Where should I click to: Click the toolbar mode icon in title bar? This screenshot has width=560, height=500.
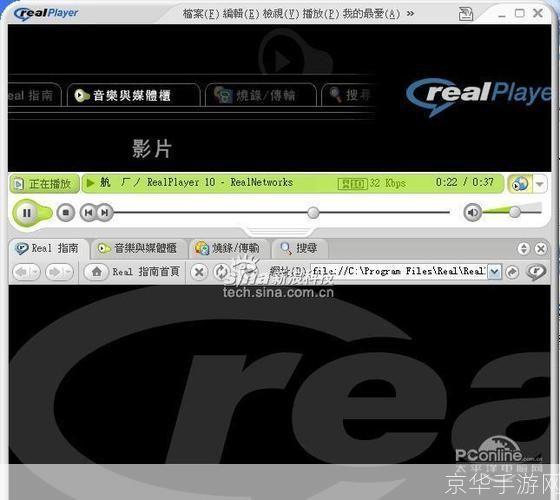[x=465, y=14]
